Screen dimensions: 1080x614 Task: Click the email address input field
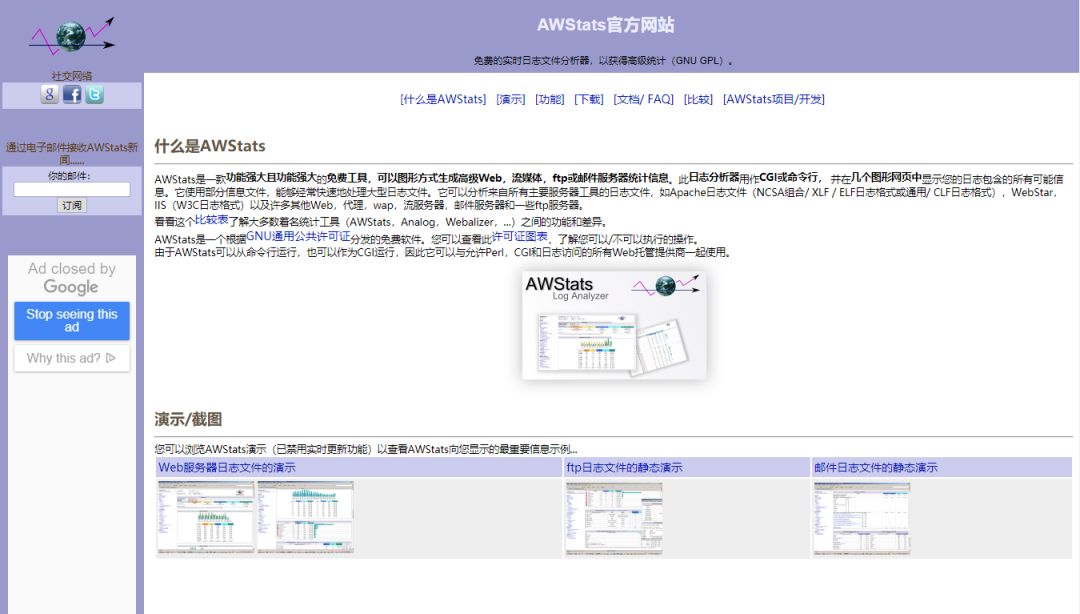tap(70, 189)
